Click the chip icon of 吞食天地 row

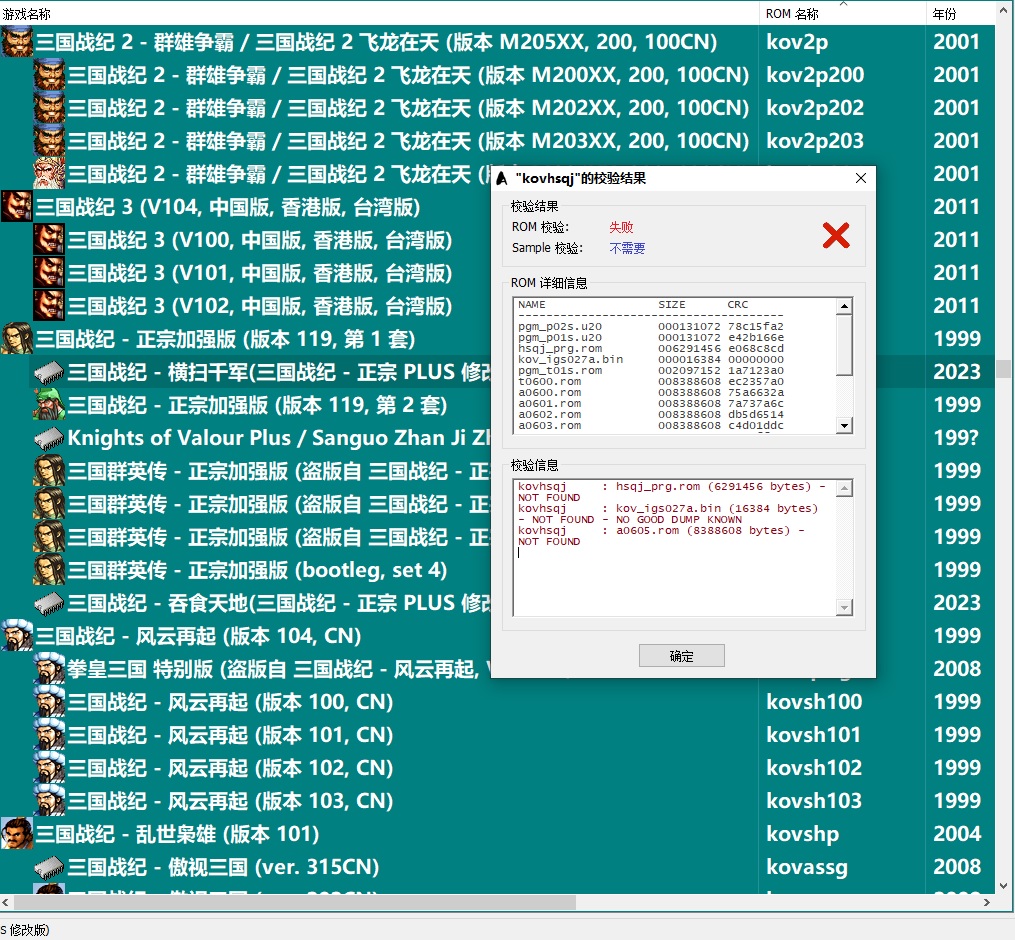coord(49,603)
